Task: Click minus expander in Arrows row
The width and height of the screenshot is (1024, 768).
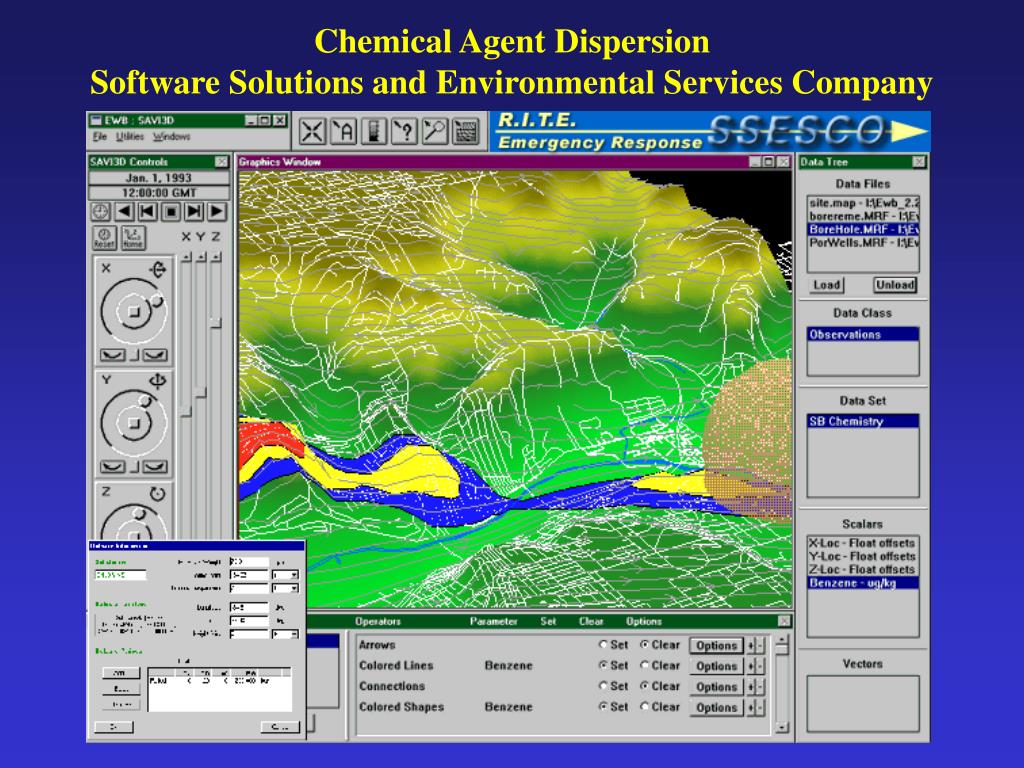Action: click(x=760, y=646)
